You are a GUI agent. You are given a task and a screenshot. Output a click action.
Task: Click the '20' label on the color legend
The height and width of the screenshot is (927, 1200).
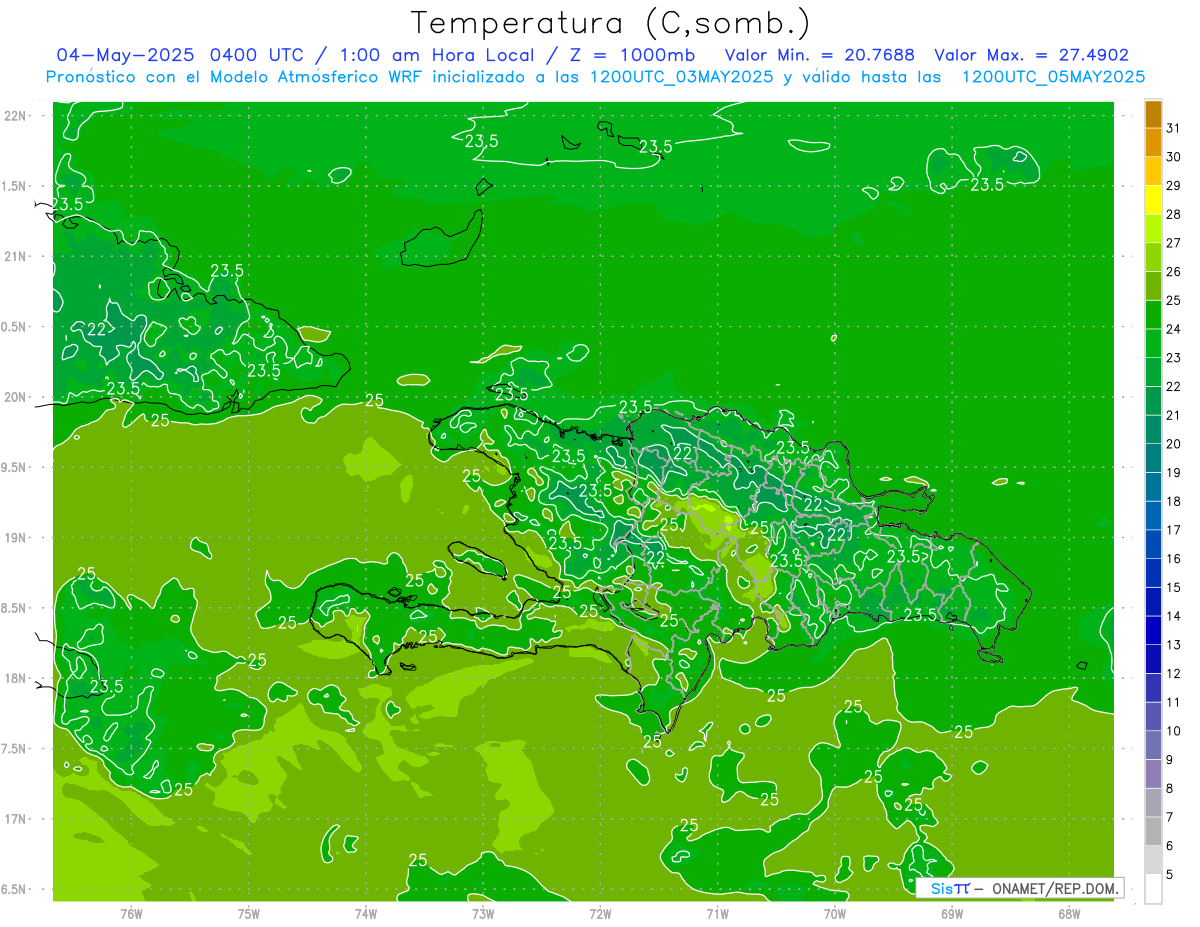1174,444
